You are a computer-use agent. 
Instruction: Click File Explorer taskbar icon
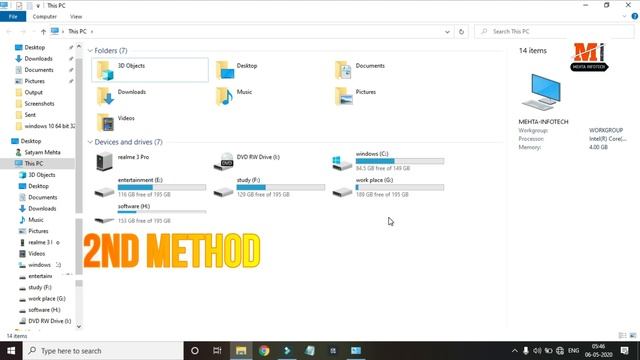(241, 351)
